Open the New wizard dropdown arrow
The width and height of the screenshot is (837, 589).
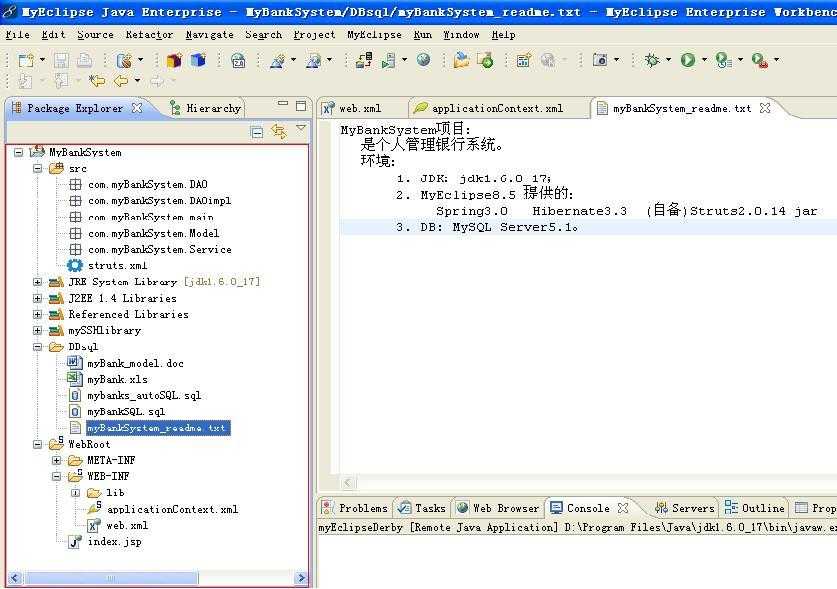[42, 60]
